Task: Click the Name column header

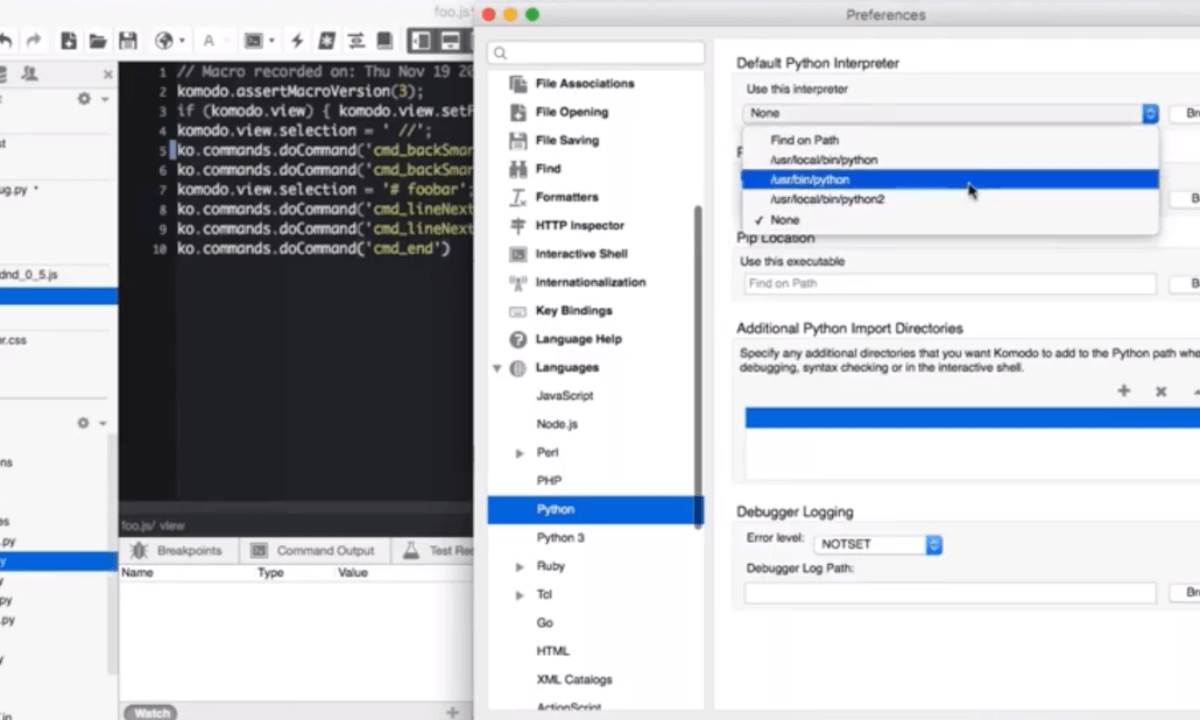Action: pos(137,573)
